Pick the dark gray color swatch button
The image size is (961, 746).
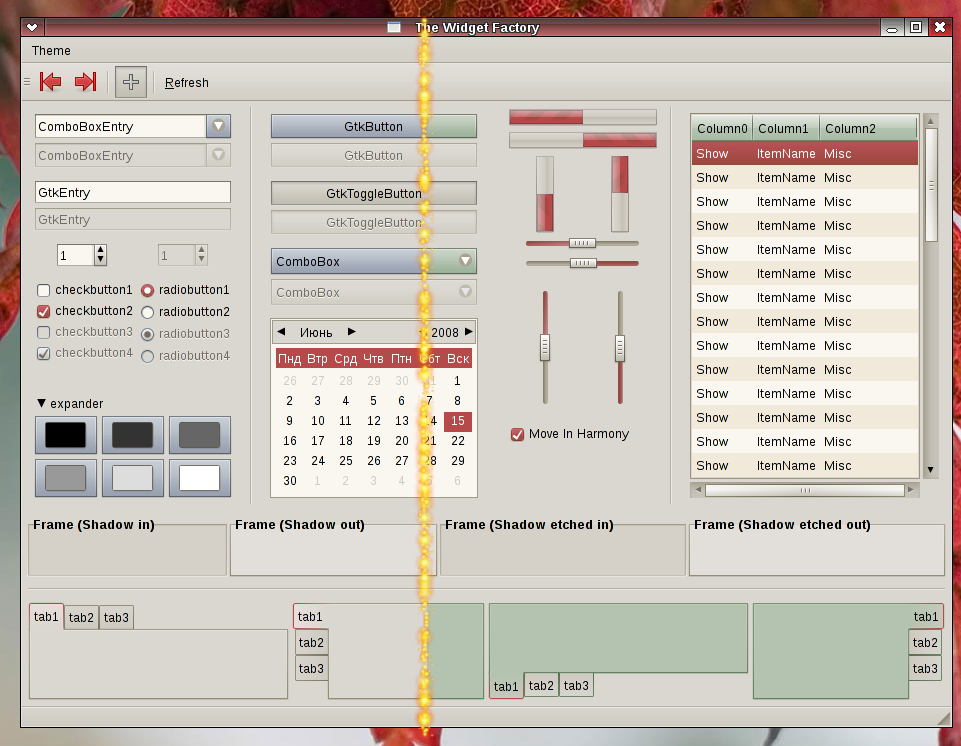coord(132,435)
